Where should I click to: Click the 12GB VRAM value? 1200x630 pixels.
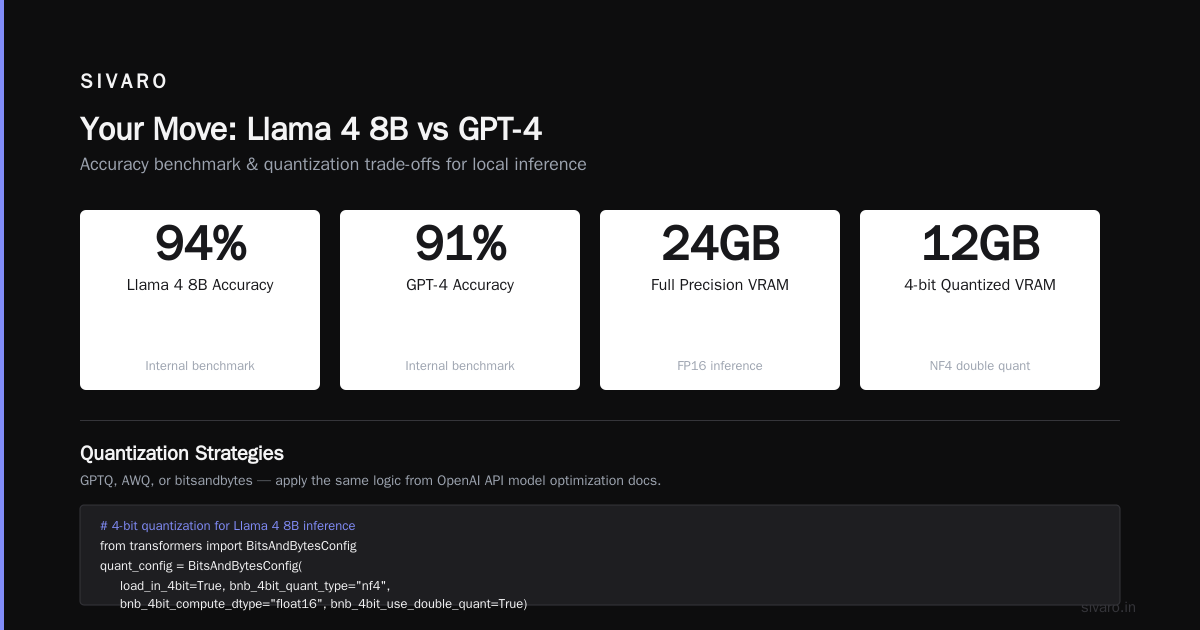pos(980,244)
